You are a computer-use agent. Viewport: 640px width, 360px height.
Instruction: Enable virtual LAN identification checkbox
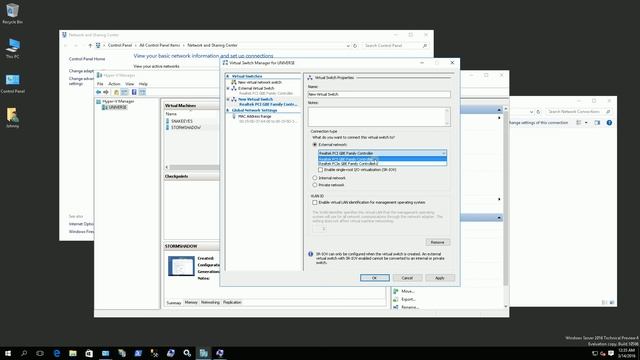315,202
